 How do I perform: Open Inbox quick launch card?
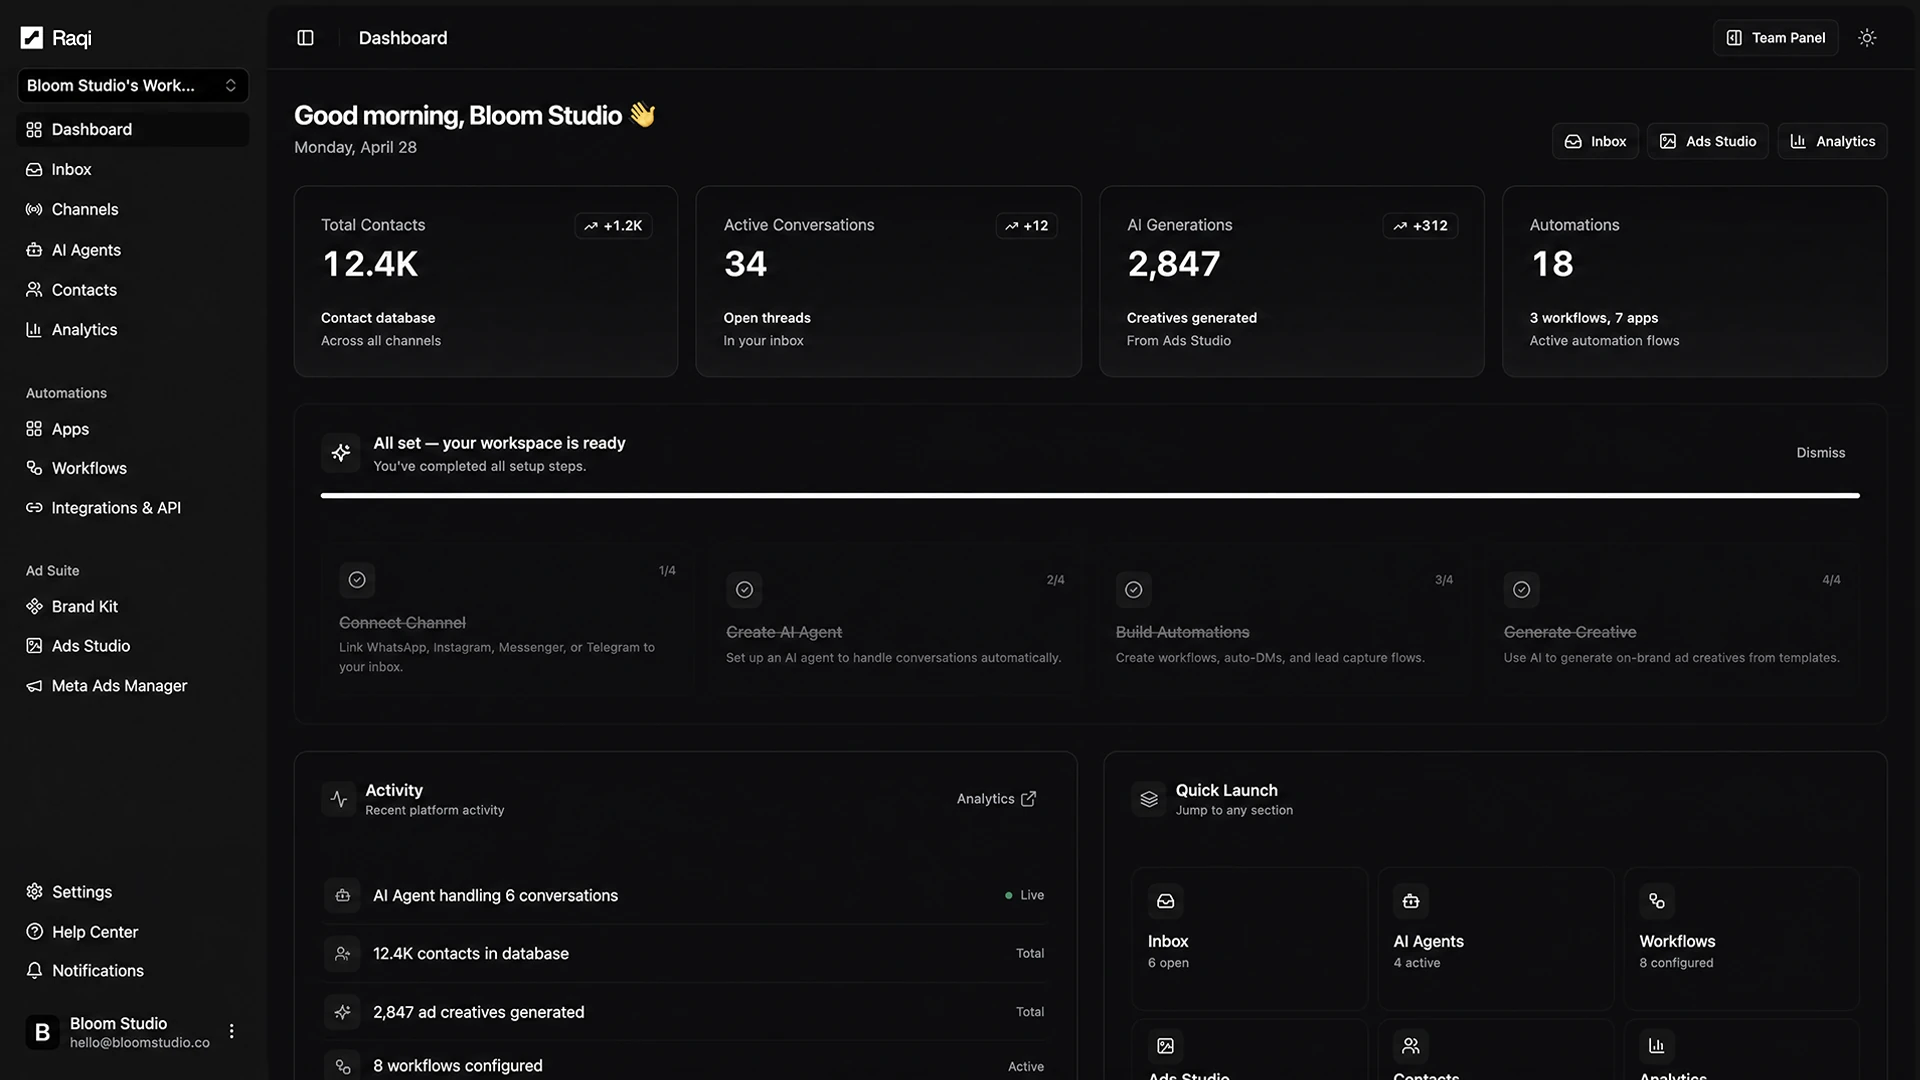[x=1249, y=938]
